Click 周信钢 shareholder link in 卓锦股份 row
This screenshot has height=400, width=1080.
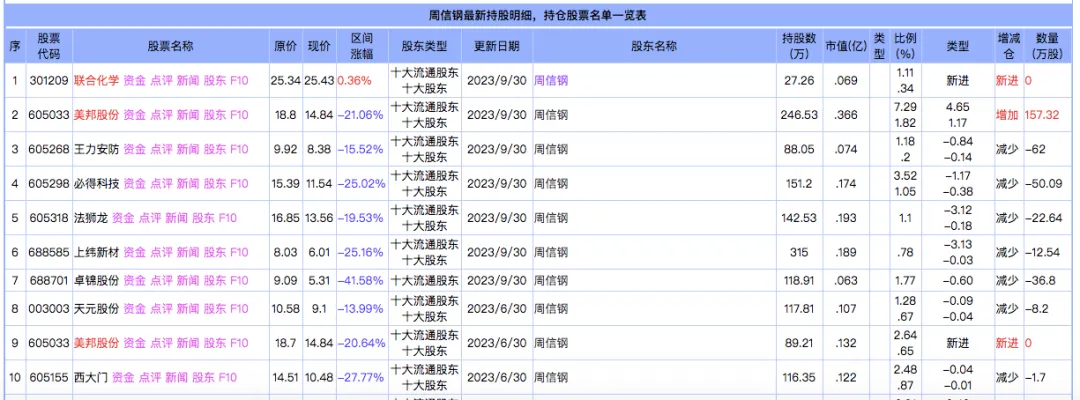[551, 280]
